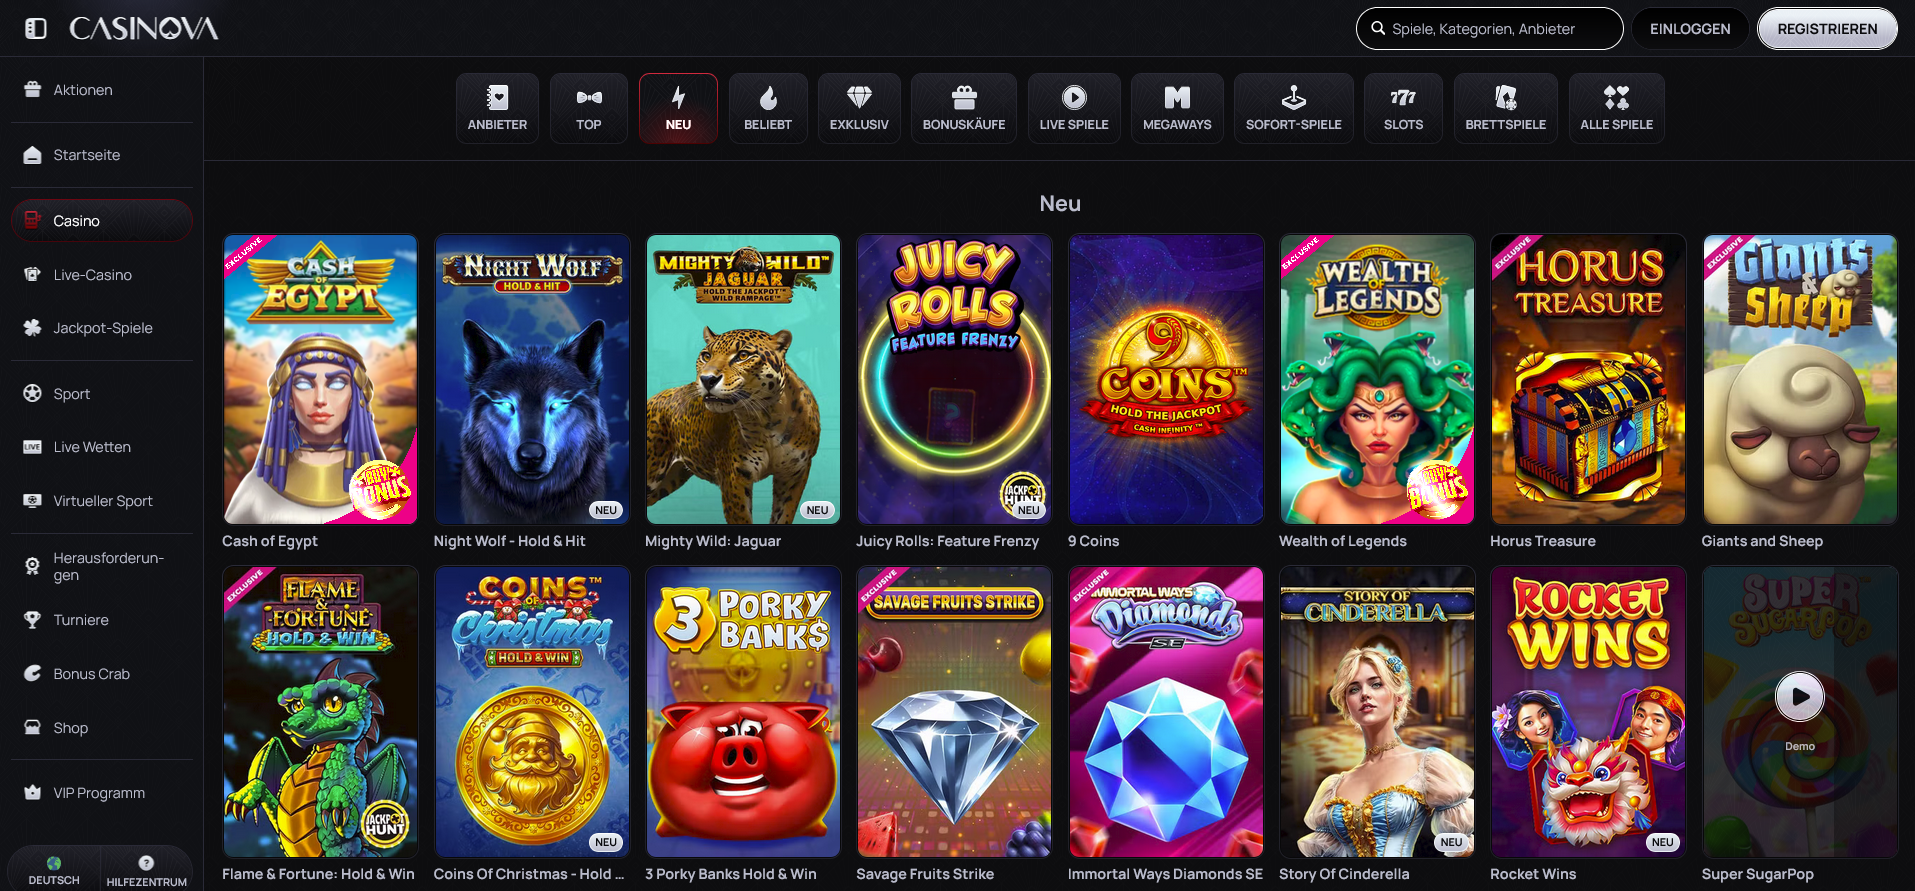Viewport: 1915px width, 891px height.
Task: Select the EXKLUSIV diamond tab
Action: 859,108
